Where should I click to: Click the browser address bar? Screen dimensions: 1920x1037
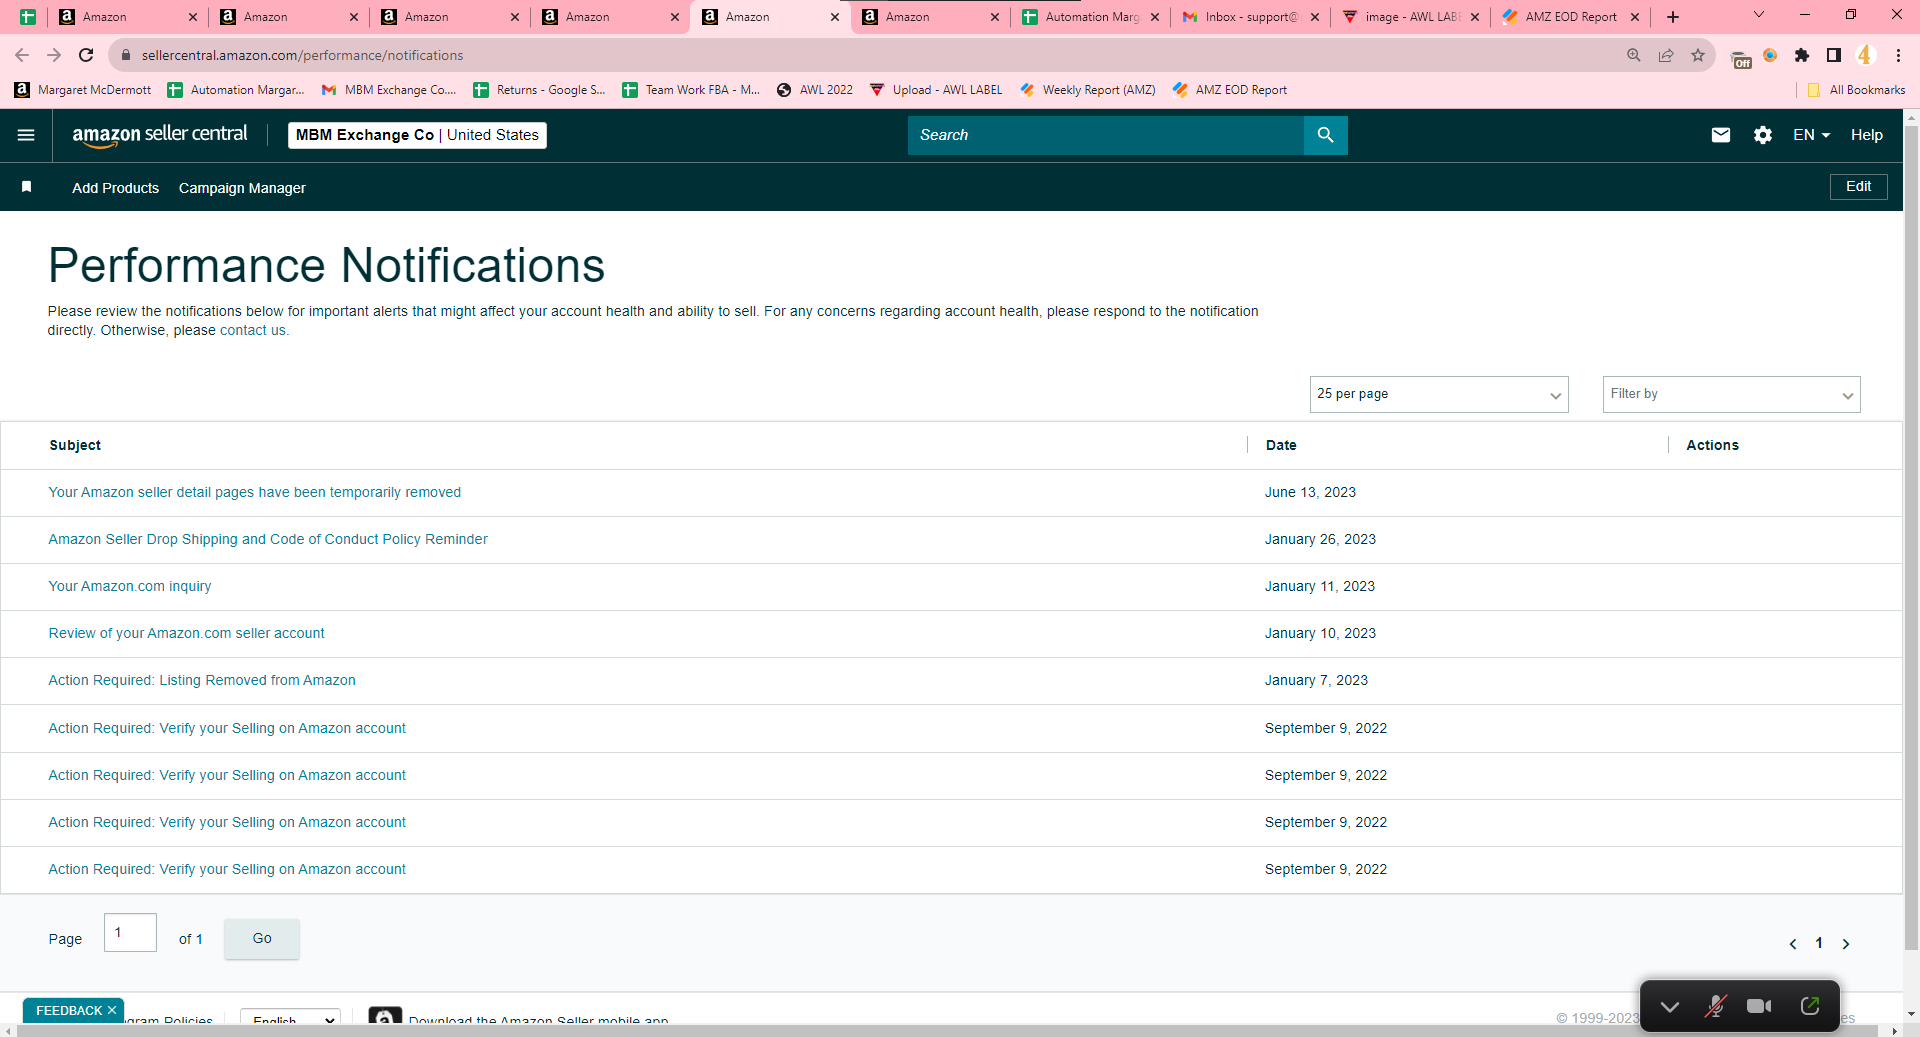(x=860, y=55)
